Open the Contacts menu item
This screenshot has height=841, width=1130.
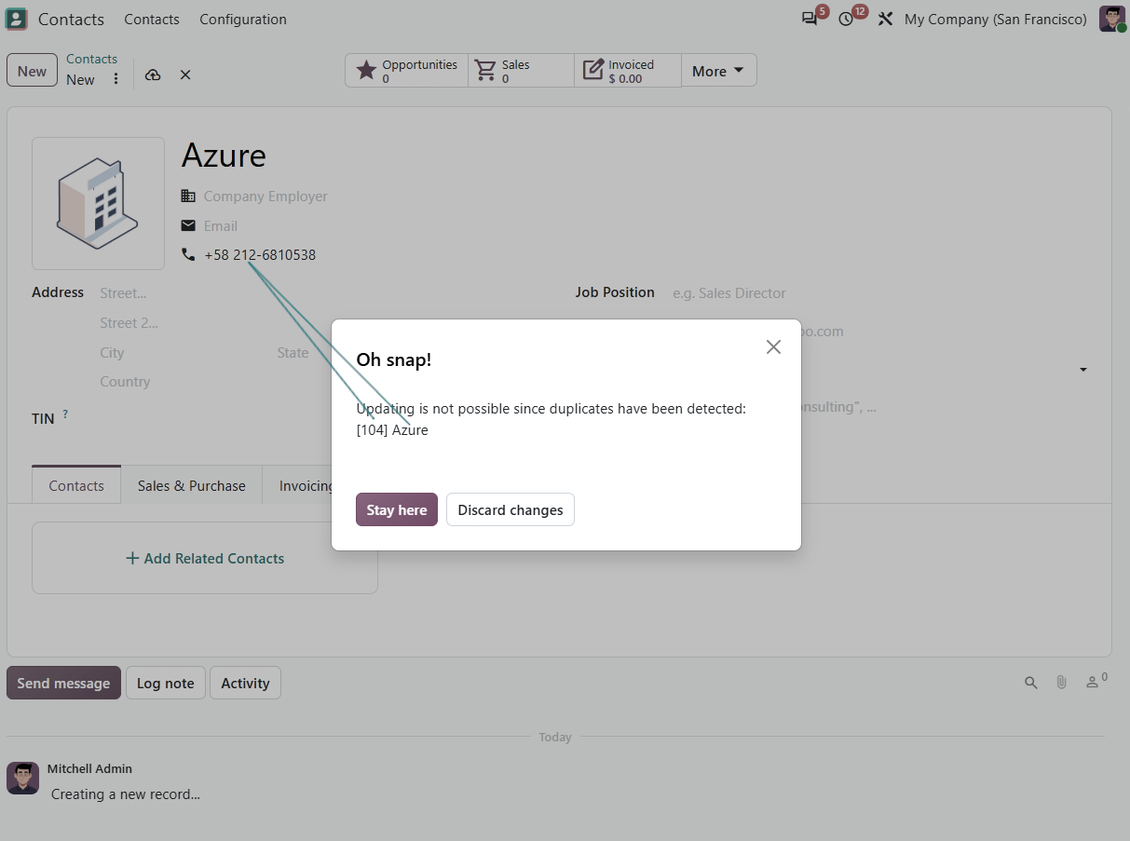151,19
